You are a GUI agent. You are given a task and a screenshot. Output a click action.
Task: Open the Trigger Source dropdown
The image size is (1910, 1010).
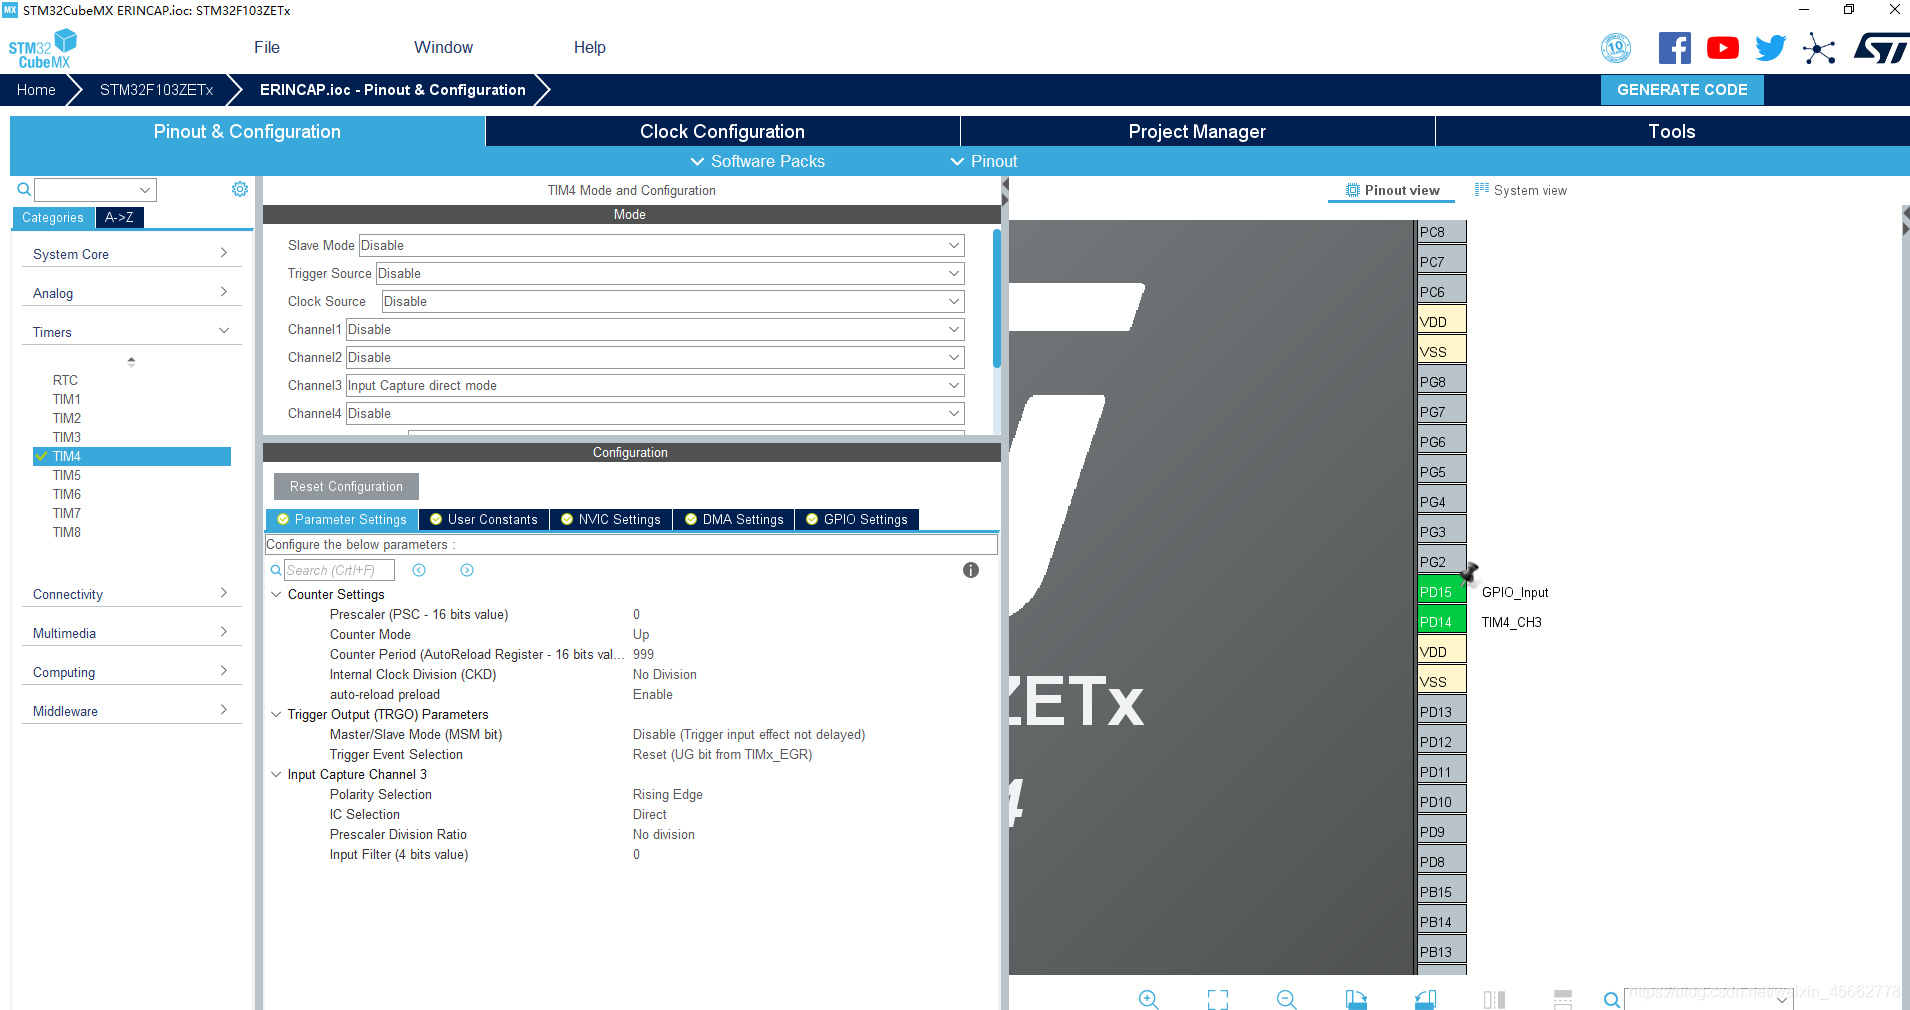click(670, 273)
